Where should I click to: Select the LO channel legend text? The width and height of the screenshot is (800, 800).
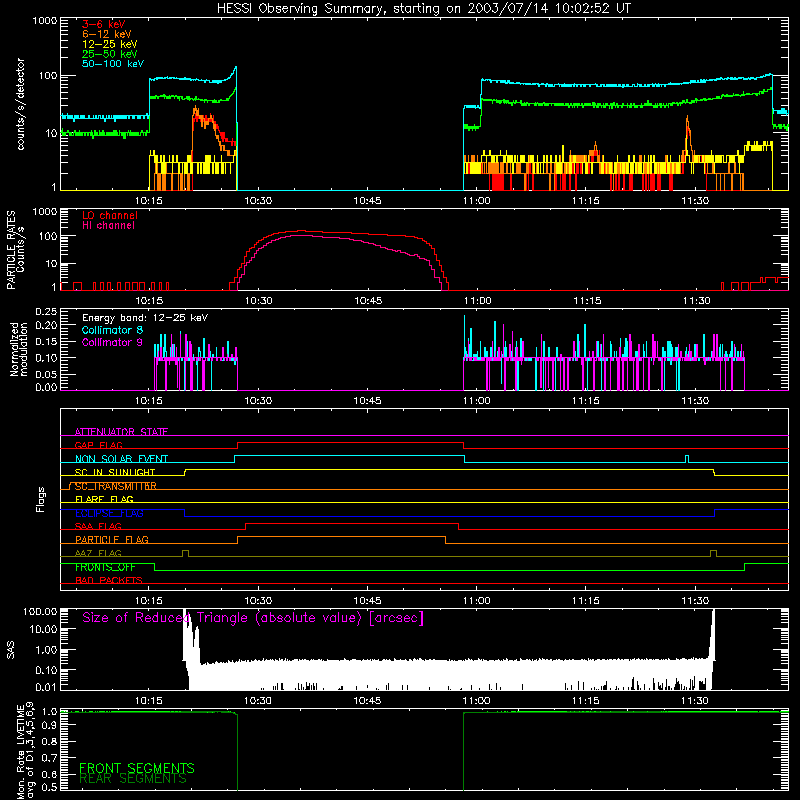point(110,215)
